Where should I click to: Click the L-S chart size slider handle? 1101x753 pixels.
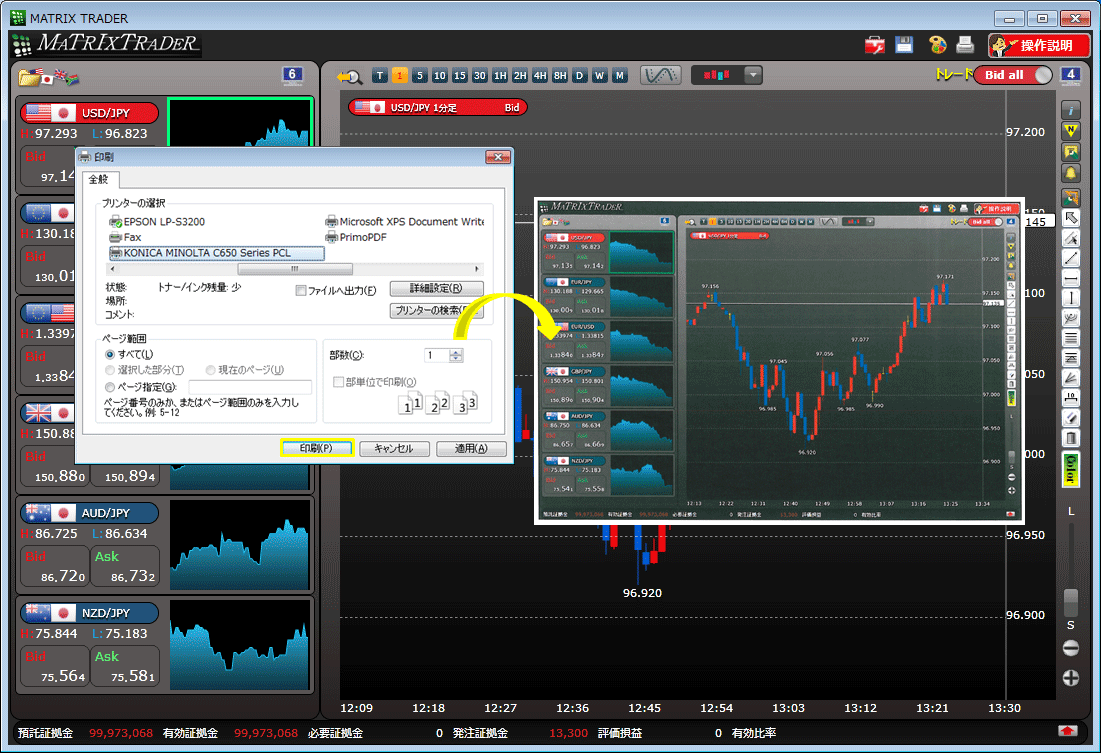coord(1071,603)
